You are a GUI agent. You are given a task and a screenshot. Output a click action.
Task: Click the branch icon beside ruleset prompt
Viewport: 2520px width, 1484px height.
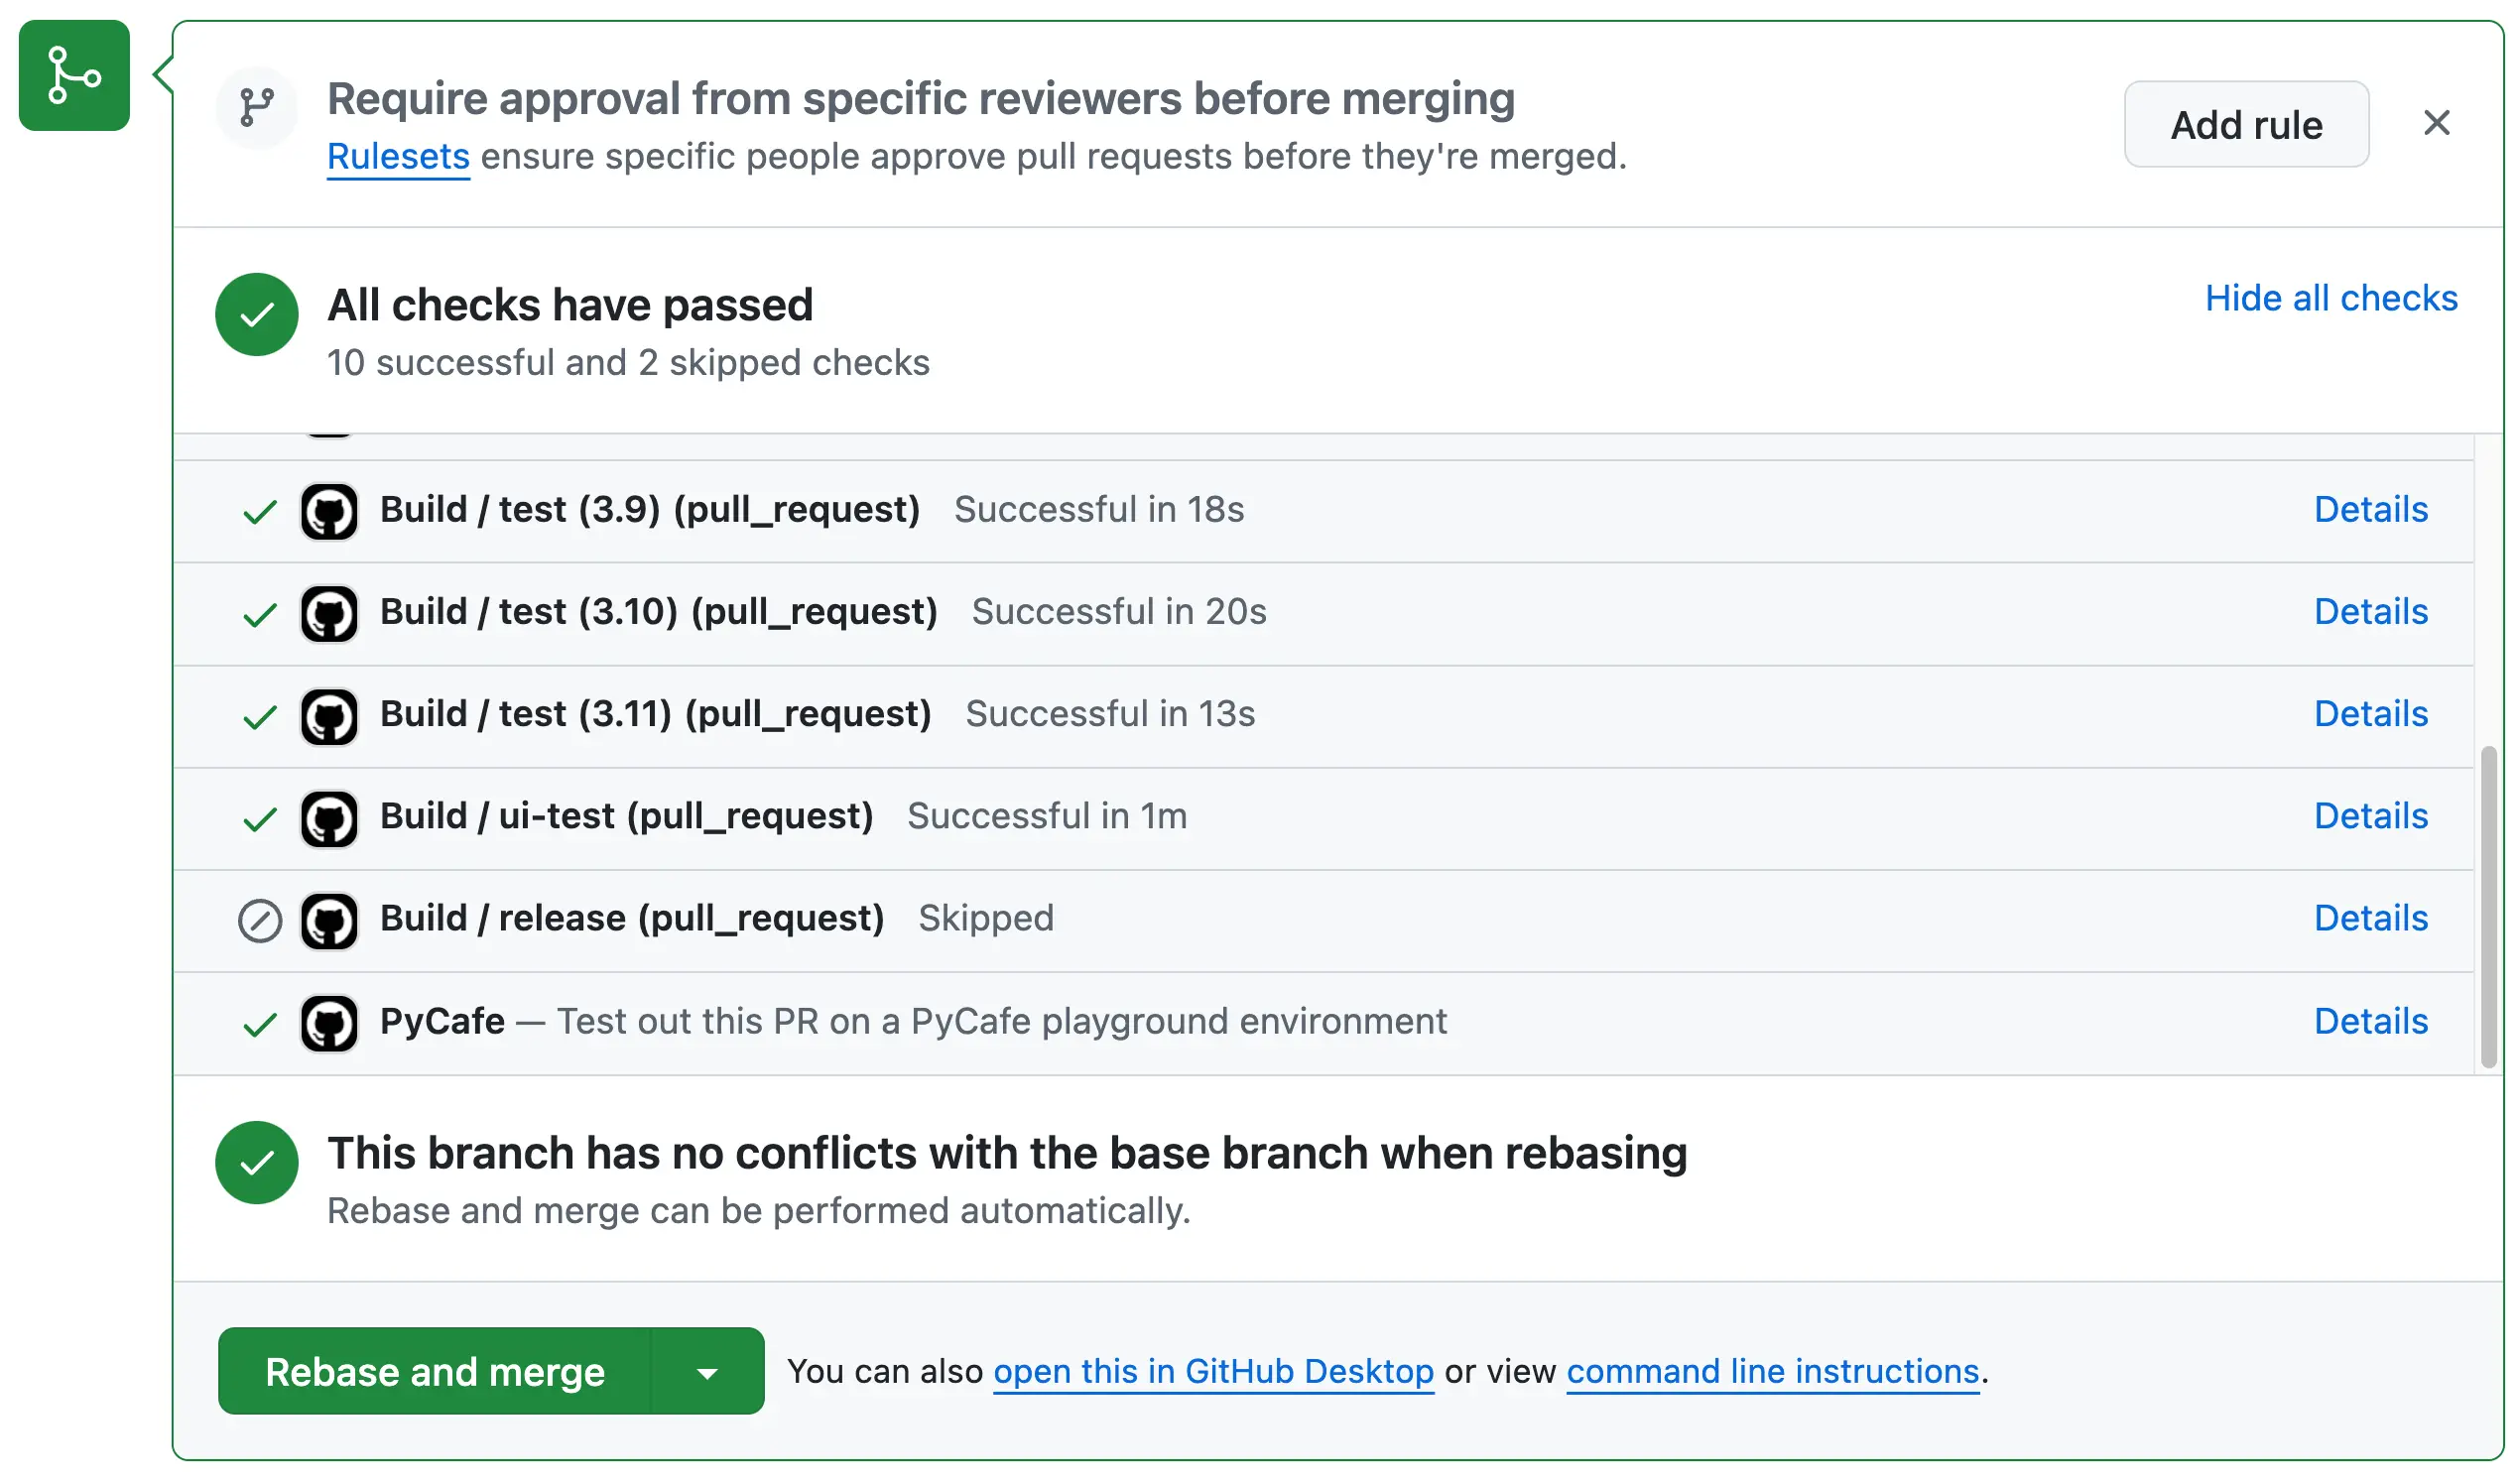point(257,106)
